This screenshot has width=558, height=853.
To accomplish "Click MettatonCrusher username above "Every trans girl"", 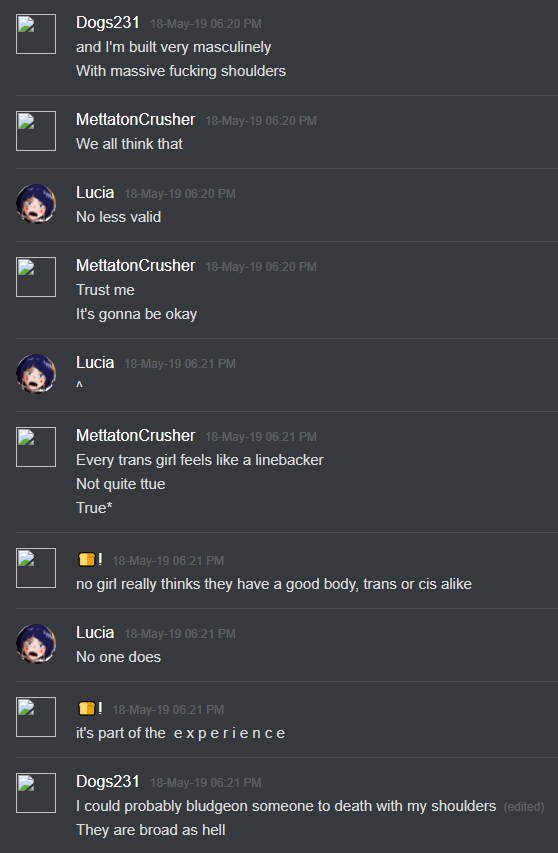I will [135, 436].
